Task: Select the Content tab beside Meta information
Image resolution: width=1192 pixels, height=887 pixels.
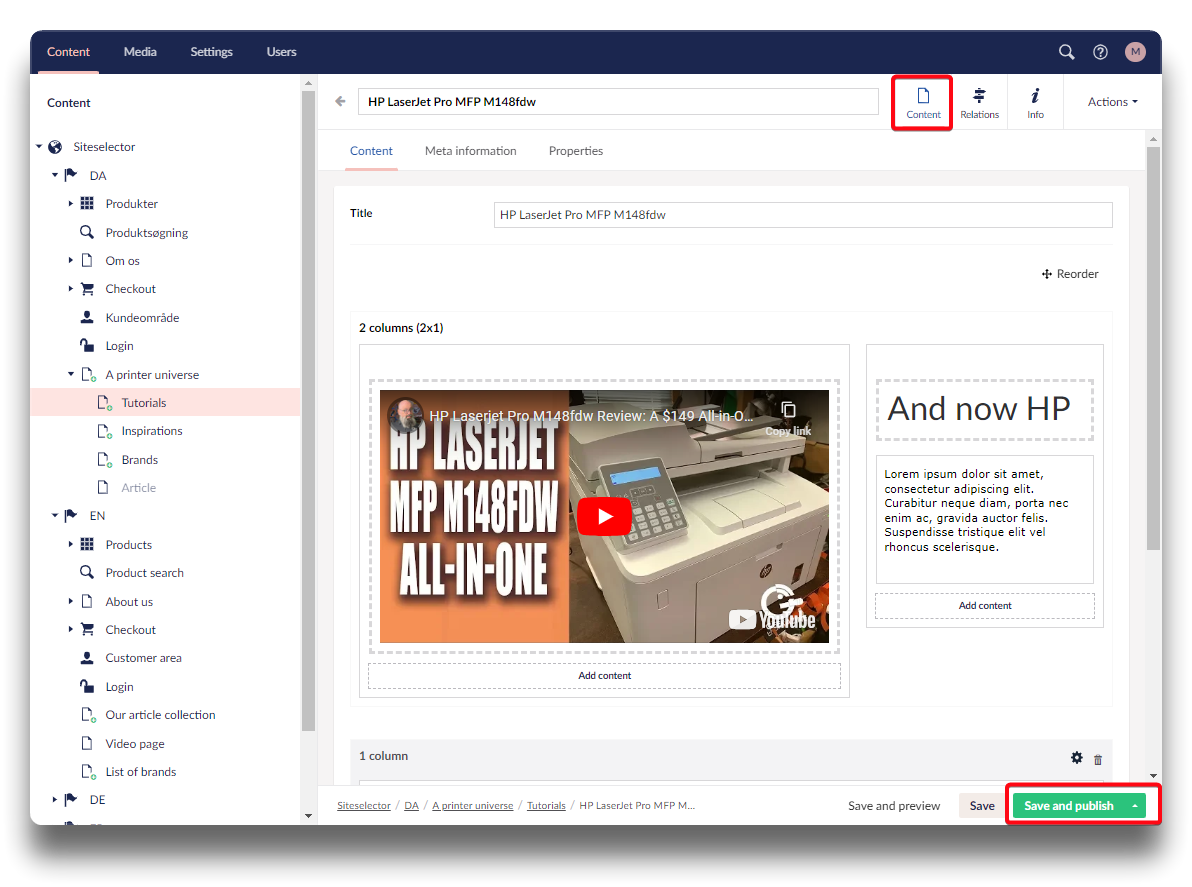Action: pos(371,150)
